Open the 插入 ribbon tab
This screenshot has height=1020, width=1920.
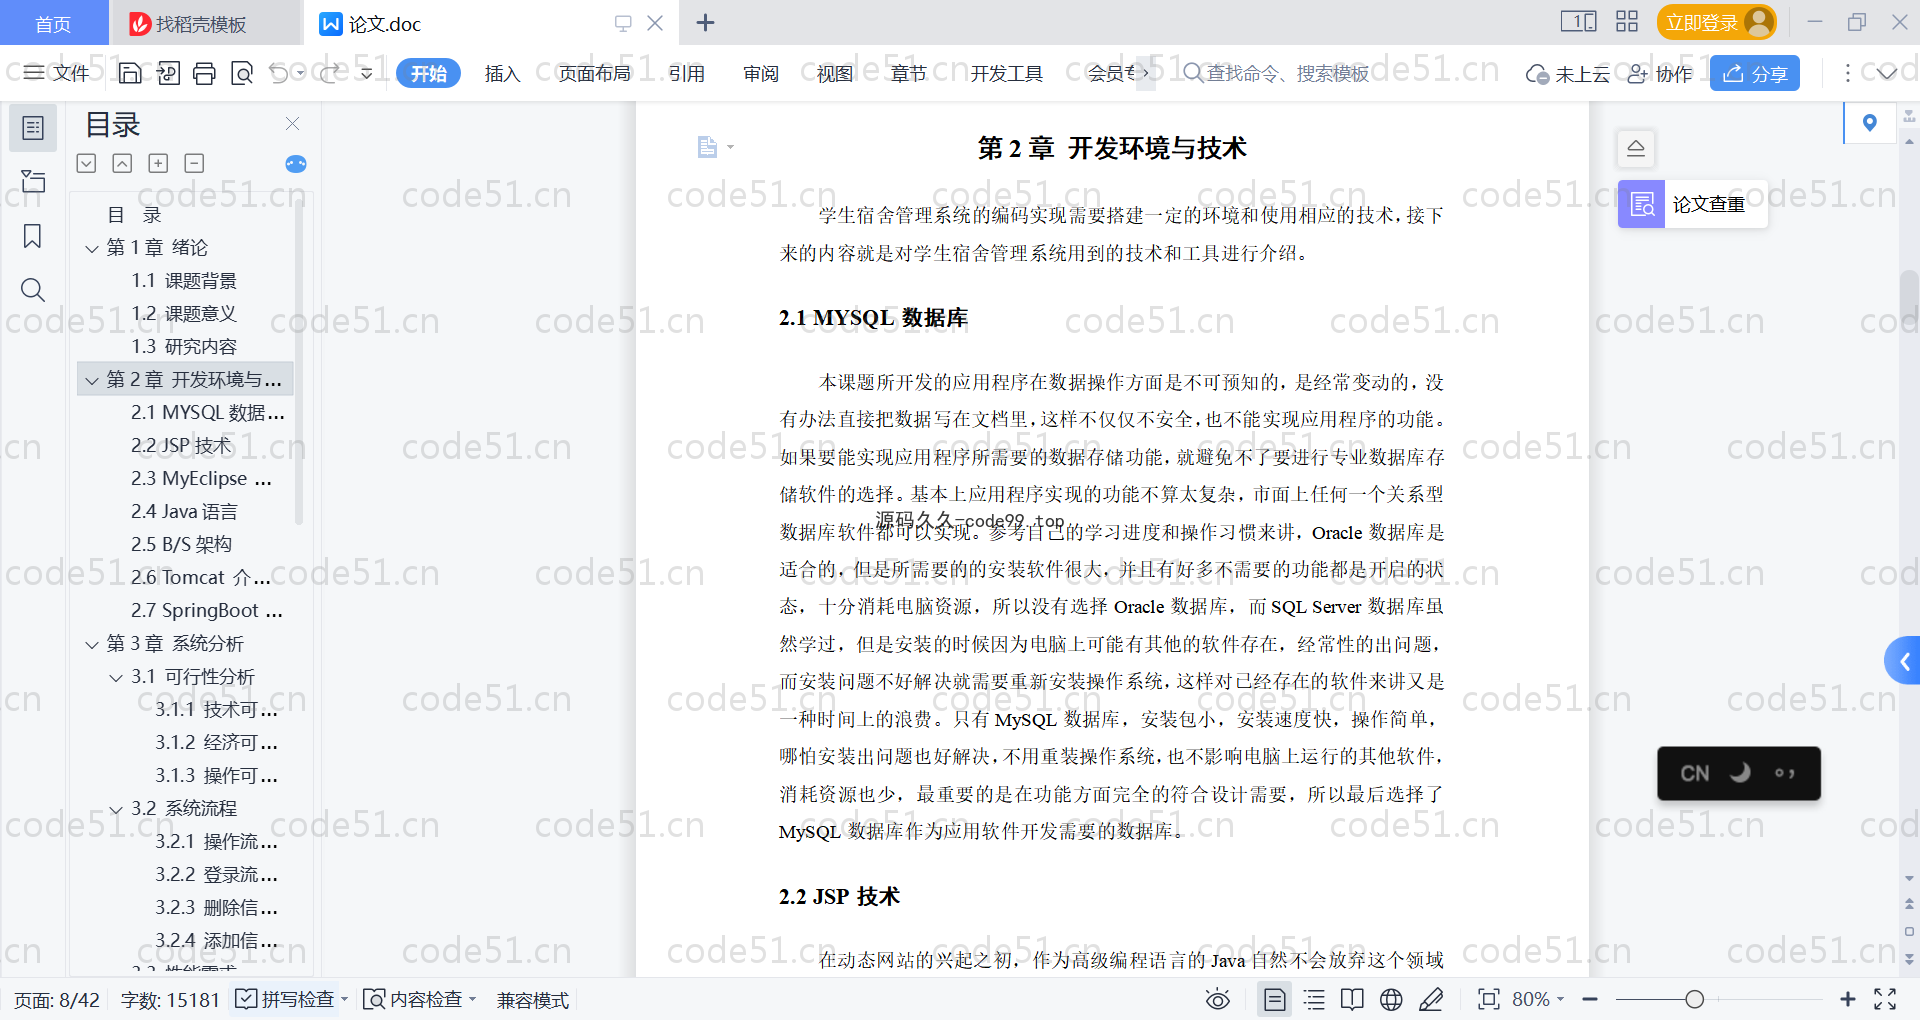coord(502,73)
